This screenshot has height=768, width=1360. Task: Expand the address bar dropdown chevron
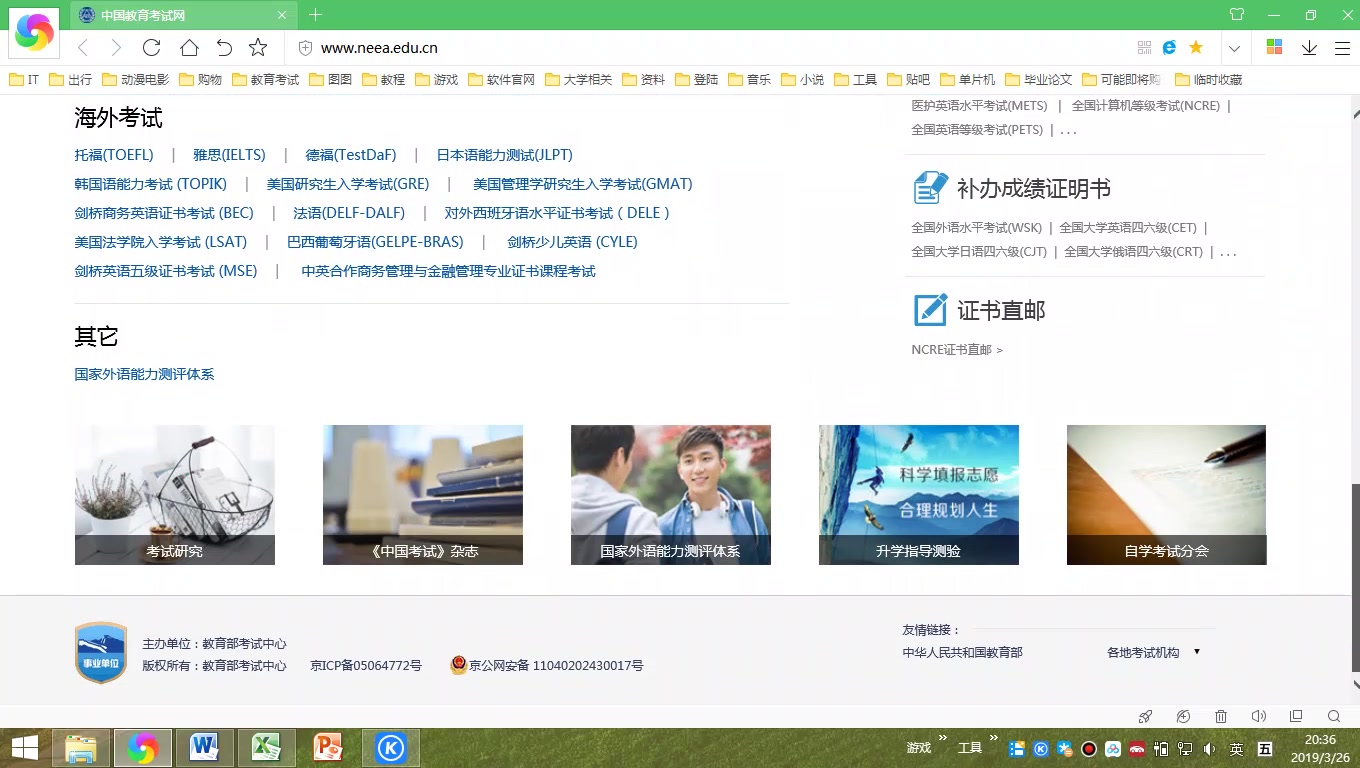tap(1234, 47)
